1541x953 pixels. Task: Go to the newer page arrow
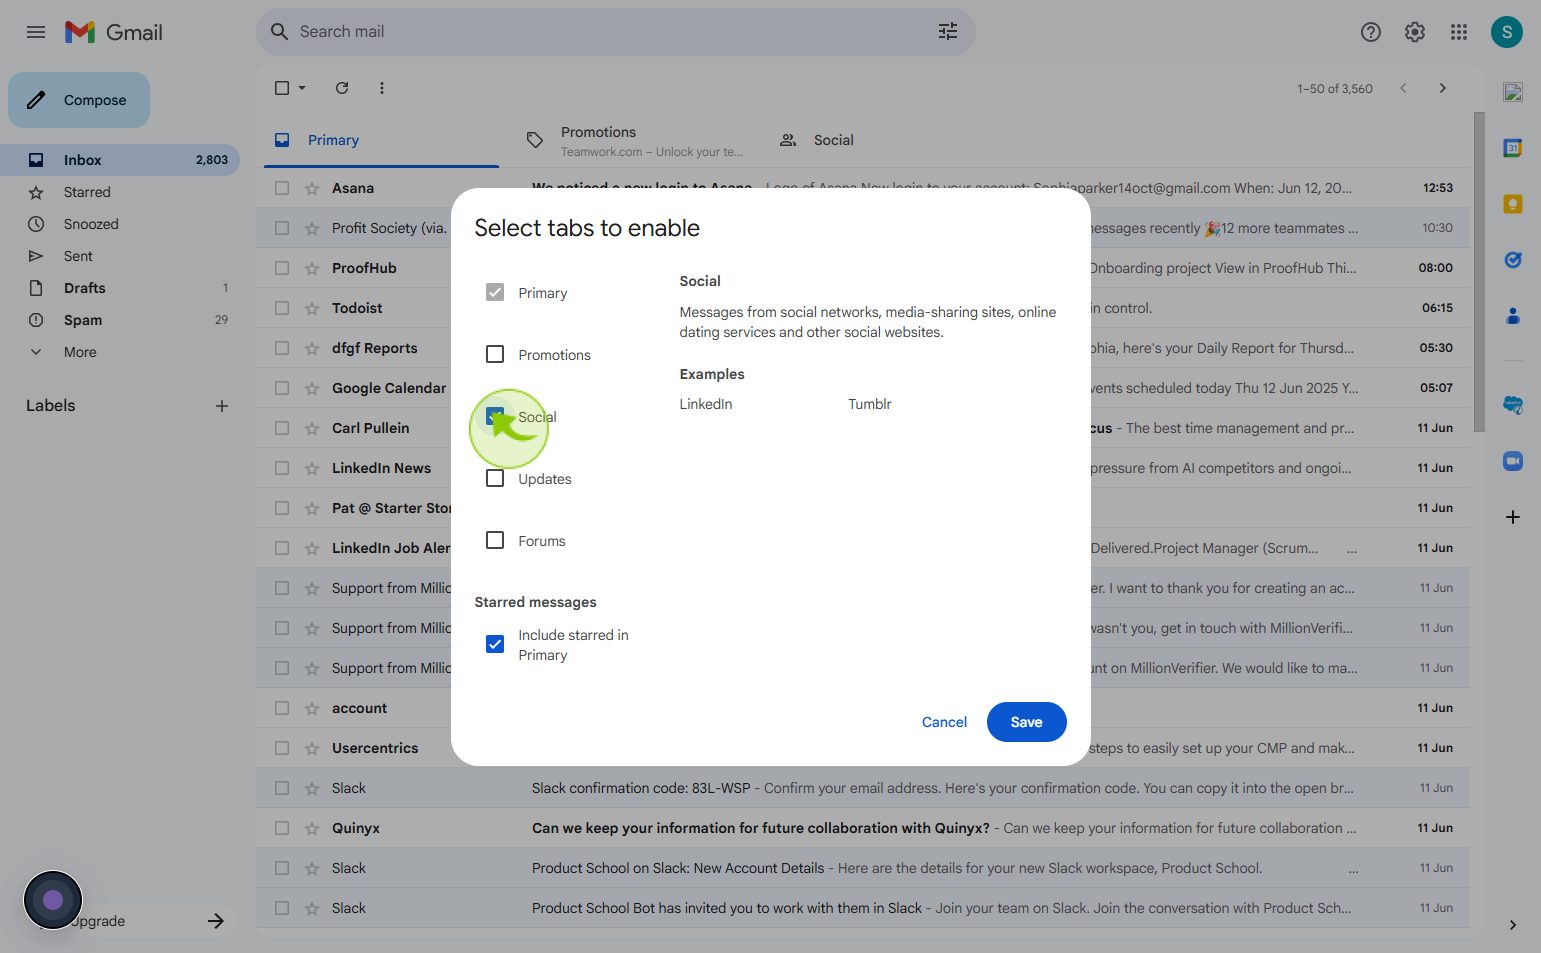(1403, 88)
